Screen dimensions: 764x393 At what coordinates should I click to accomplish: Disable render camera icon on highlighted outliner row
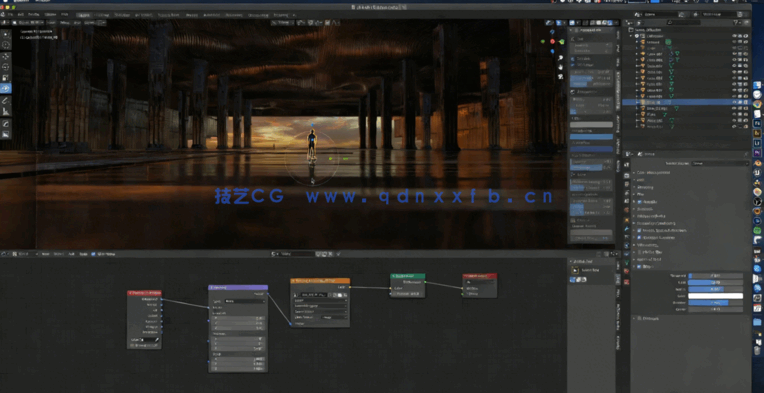coord(746,102)
